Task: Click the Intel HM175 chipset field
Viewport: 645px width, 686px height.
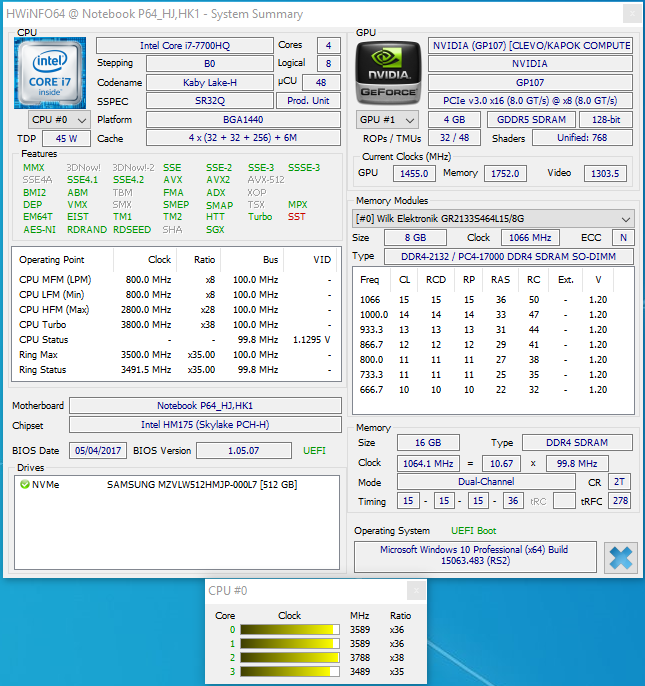Action: point(205,425)
